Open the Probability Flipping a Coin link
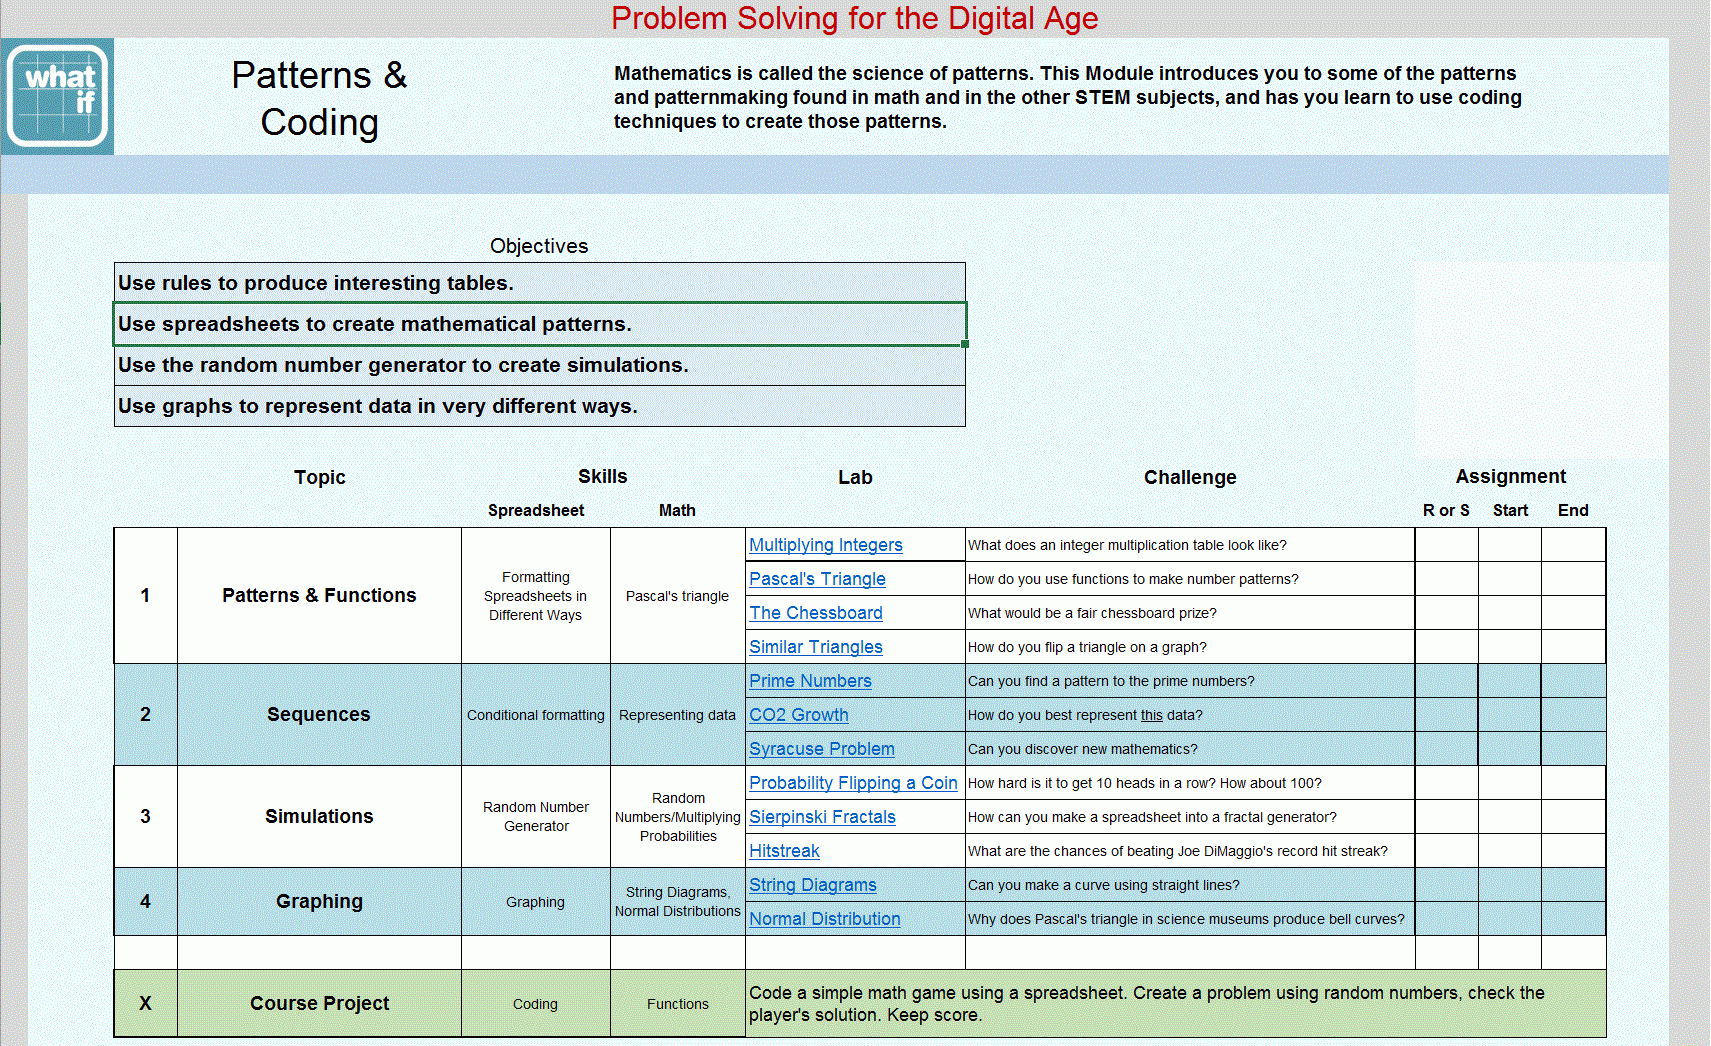The image size is (1711, 1046). [x=853, y=783]
